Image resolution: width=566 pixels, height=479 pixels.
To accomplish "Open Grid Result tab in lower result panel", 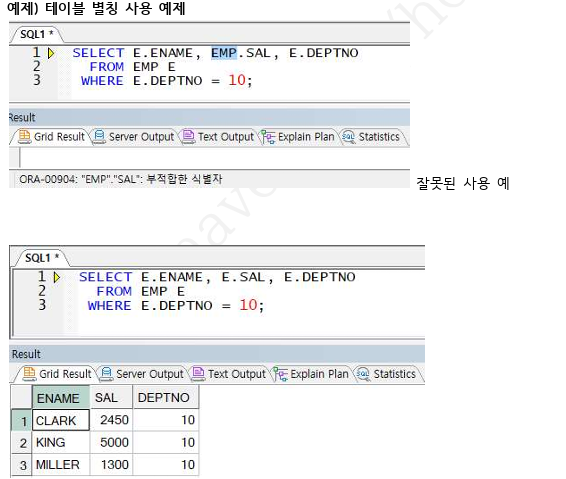I will coord(57,374).
